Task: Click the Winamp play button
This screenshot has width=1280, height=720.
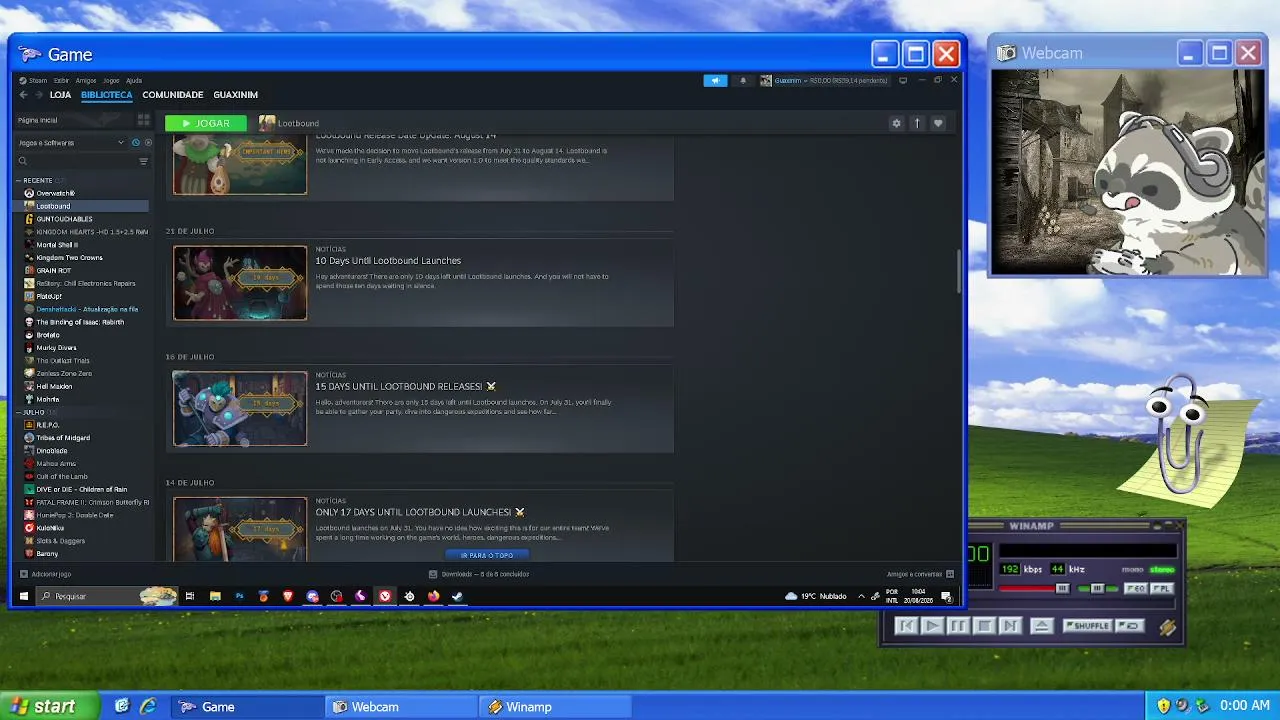Action: pyautogui.click(x=932, y=626)
